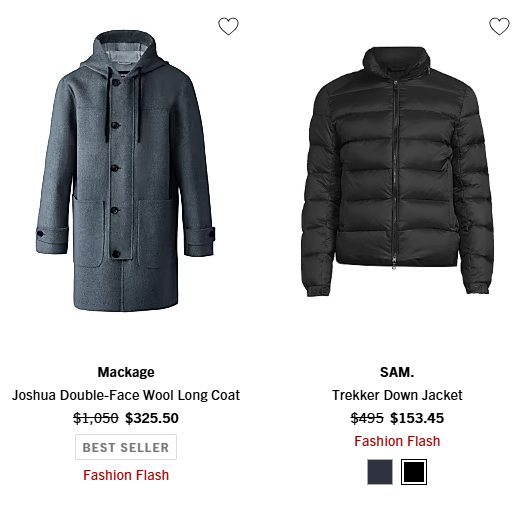The image size is (525, 525).
Task: Click the hood of the gray wool coat
Action: click(125, 50)
